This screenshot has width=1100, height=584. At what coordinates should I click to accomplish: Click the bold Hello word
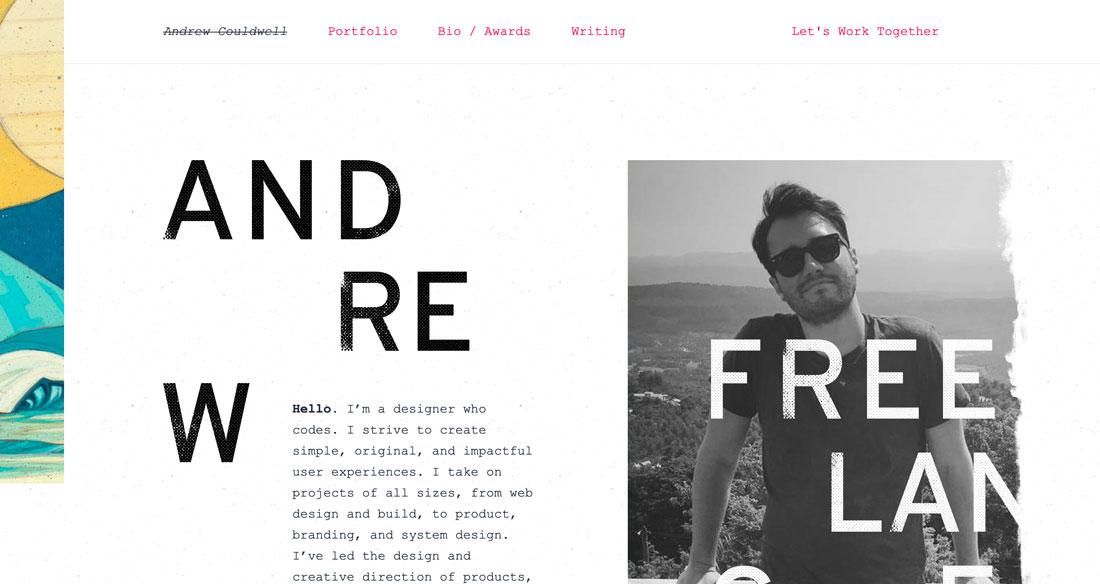click(312, 409)
